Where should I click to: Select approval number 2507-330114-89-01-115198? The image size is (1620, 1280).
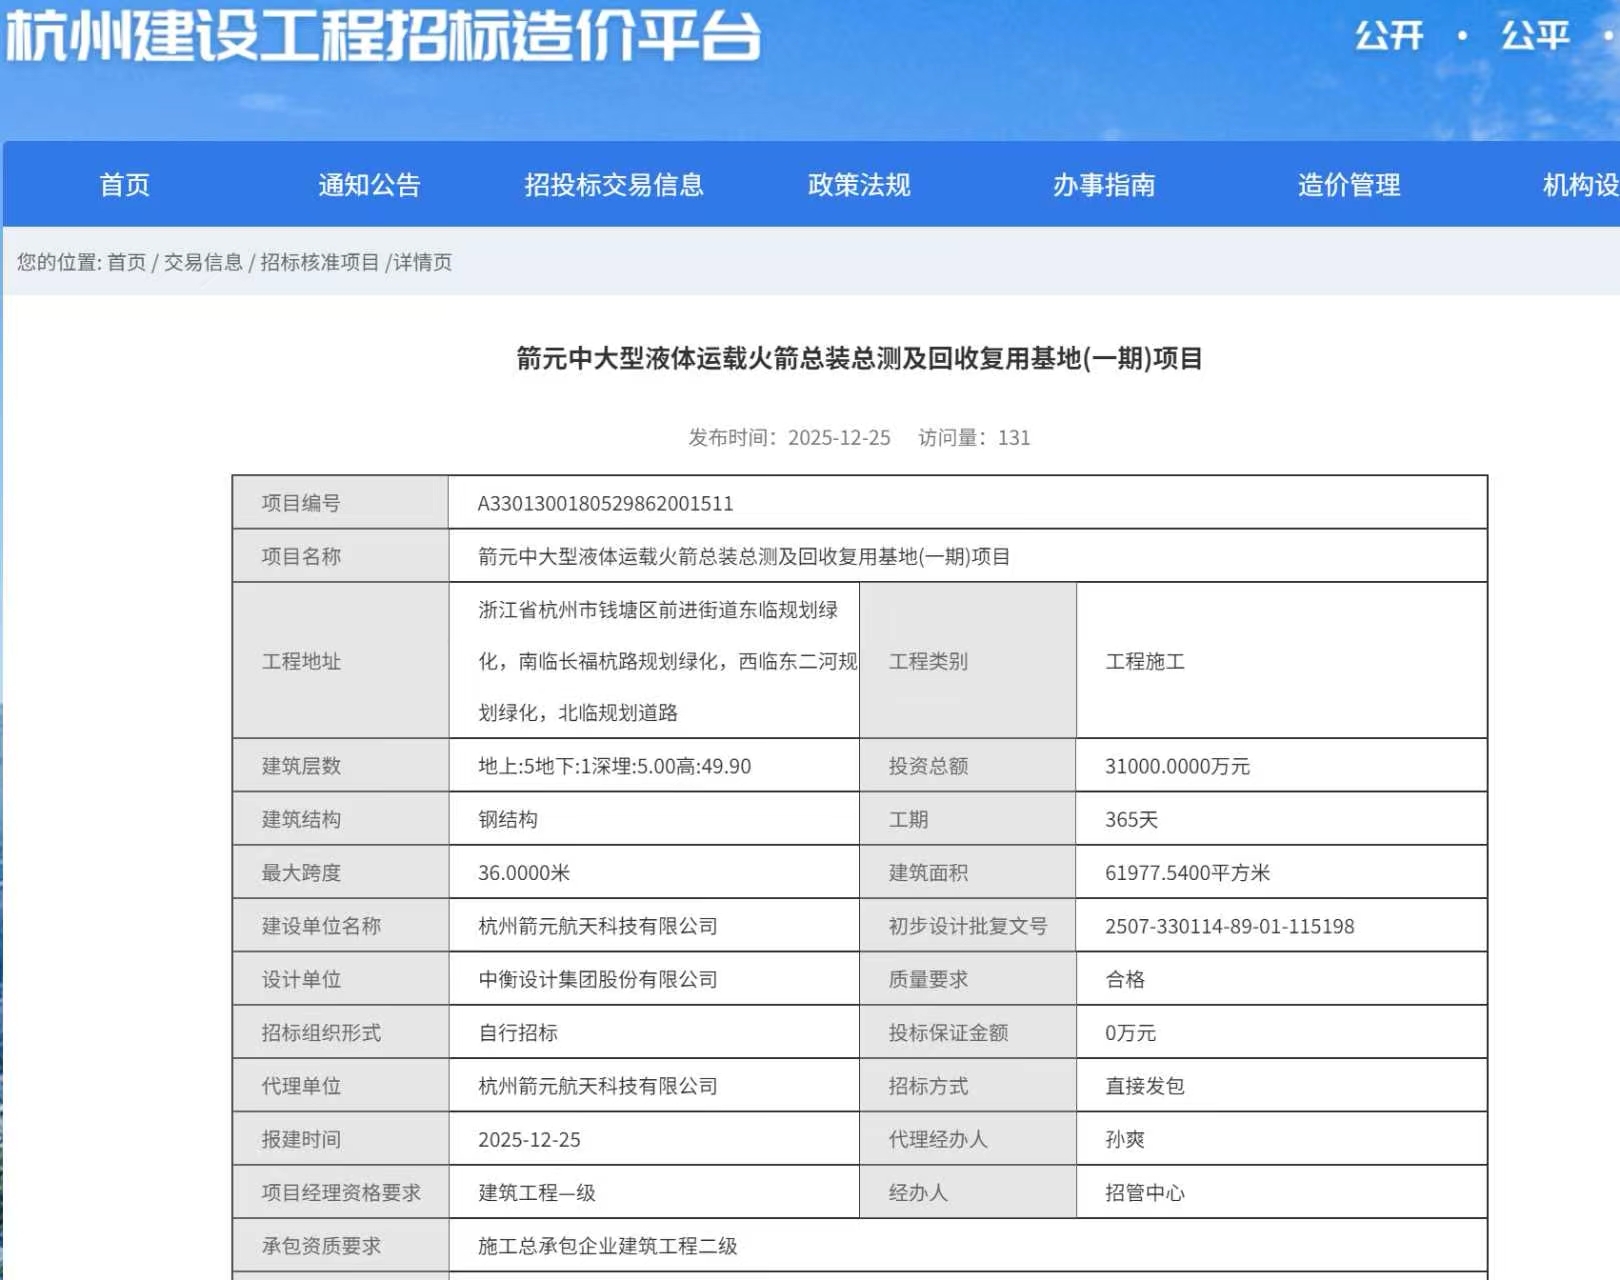(x=1230, y=927)
